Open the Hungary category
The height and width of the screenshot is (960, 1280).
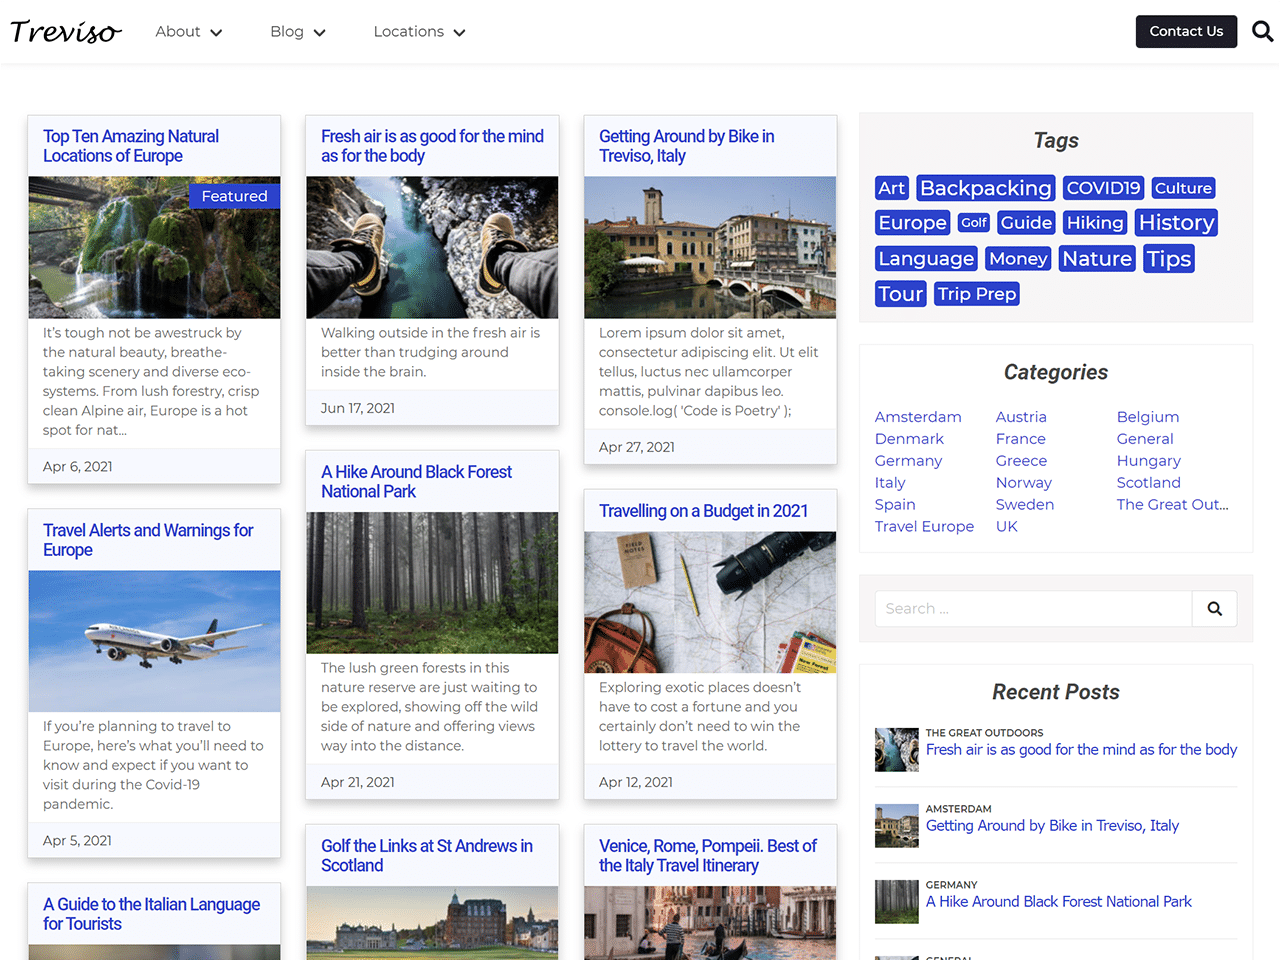click(1149, 461)
